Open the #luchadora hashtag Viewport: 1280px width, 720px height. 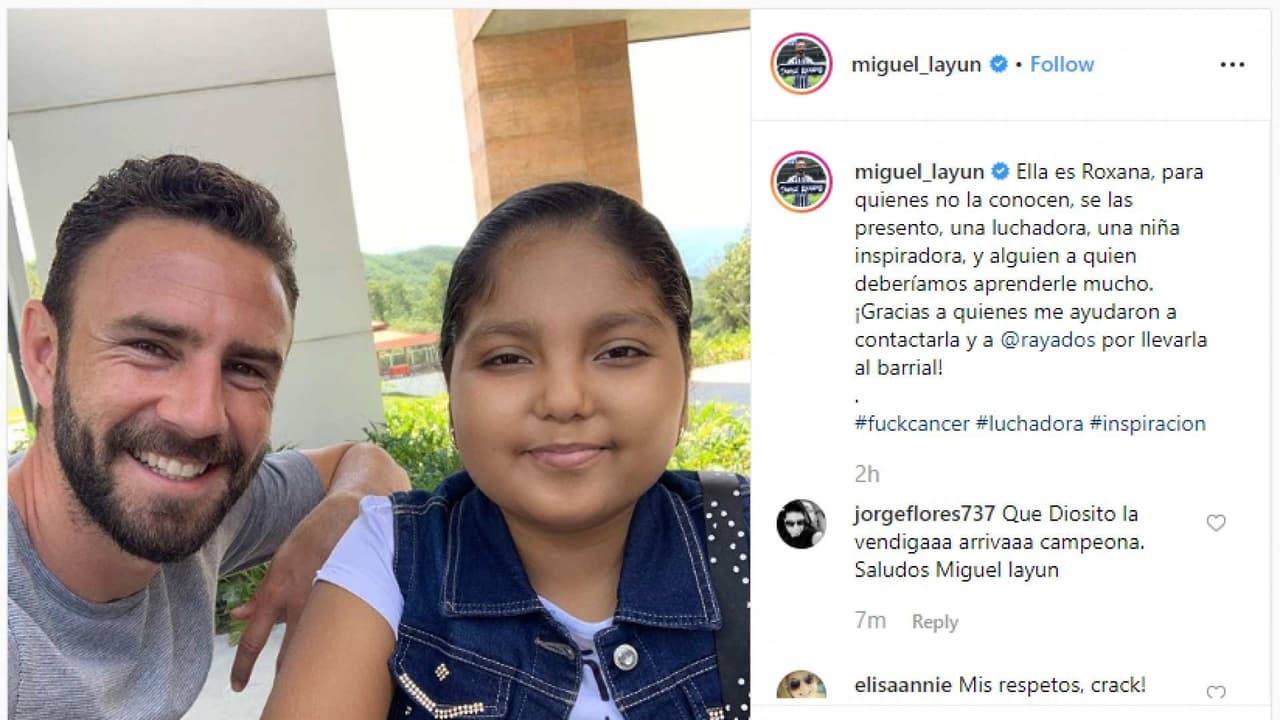pyautogui.click(x=1029, y=423)
